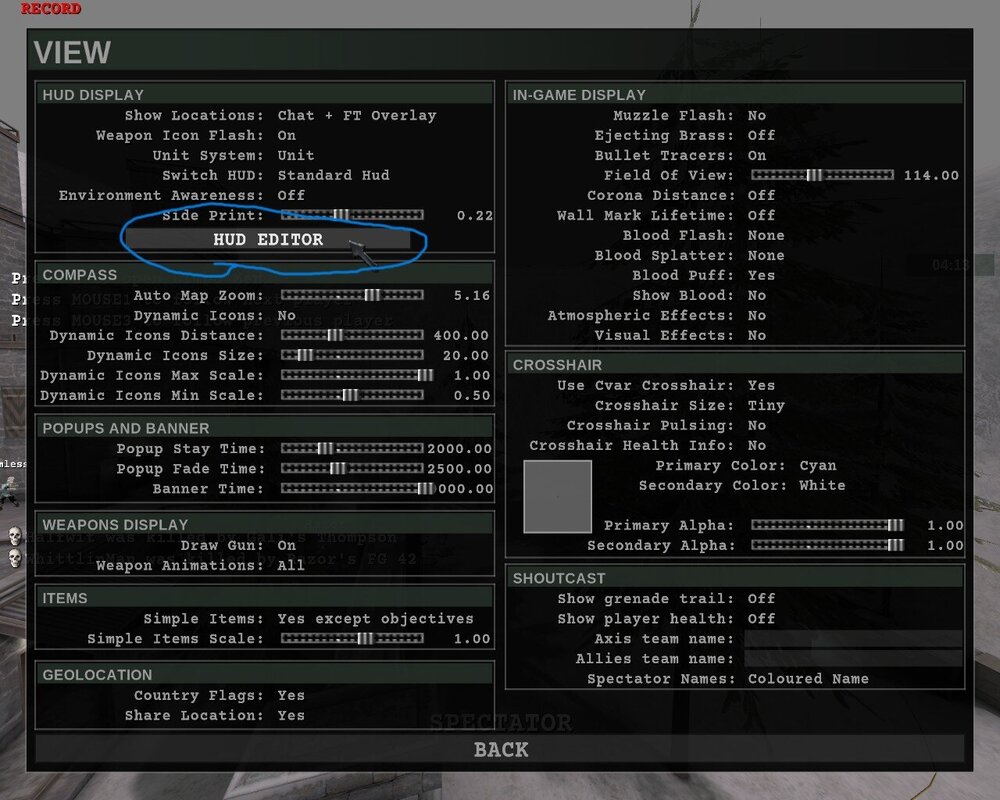The height and width of the screenshot is (800, 1000).
Task: Change Unit System value Unit
Action: [295, 155]
